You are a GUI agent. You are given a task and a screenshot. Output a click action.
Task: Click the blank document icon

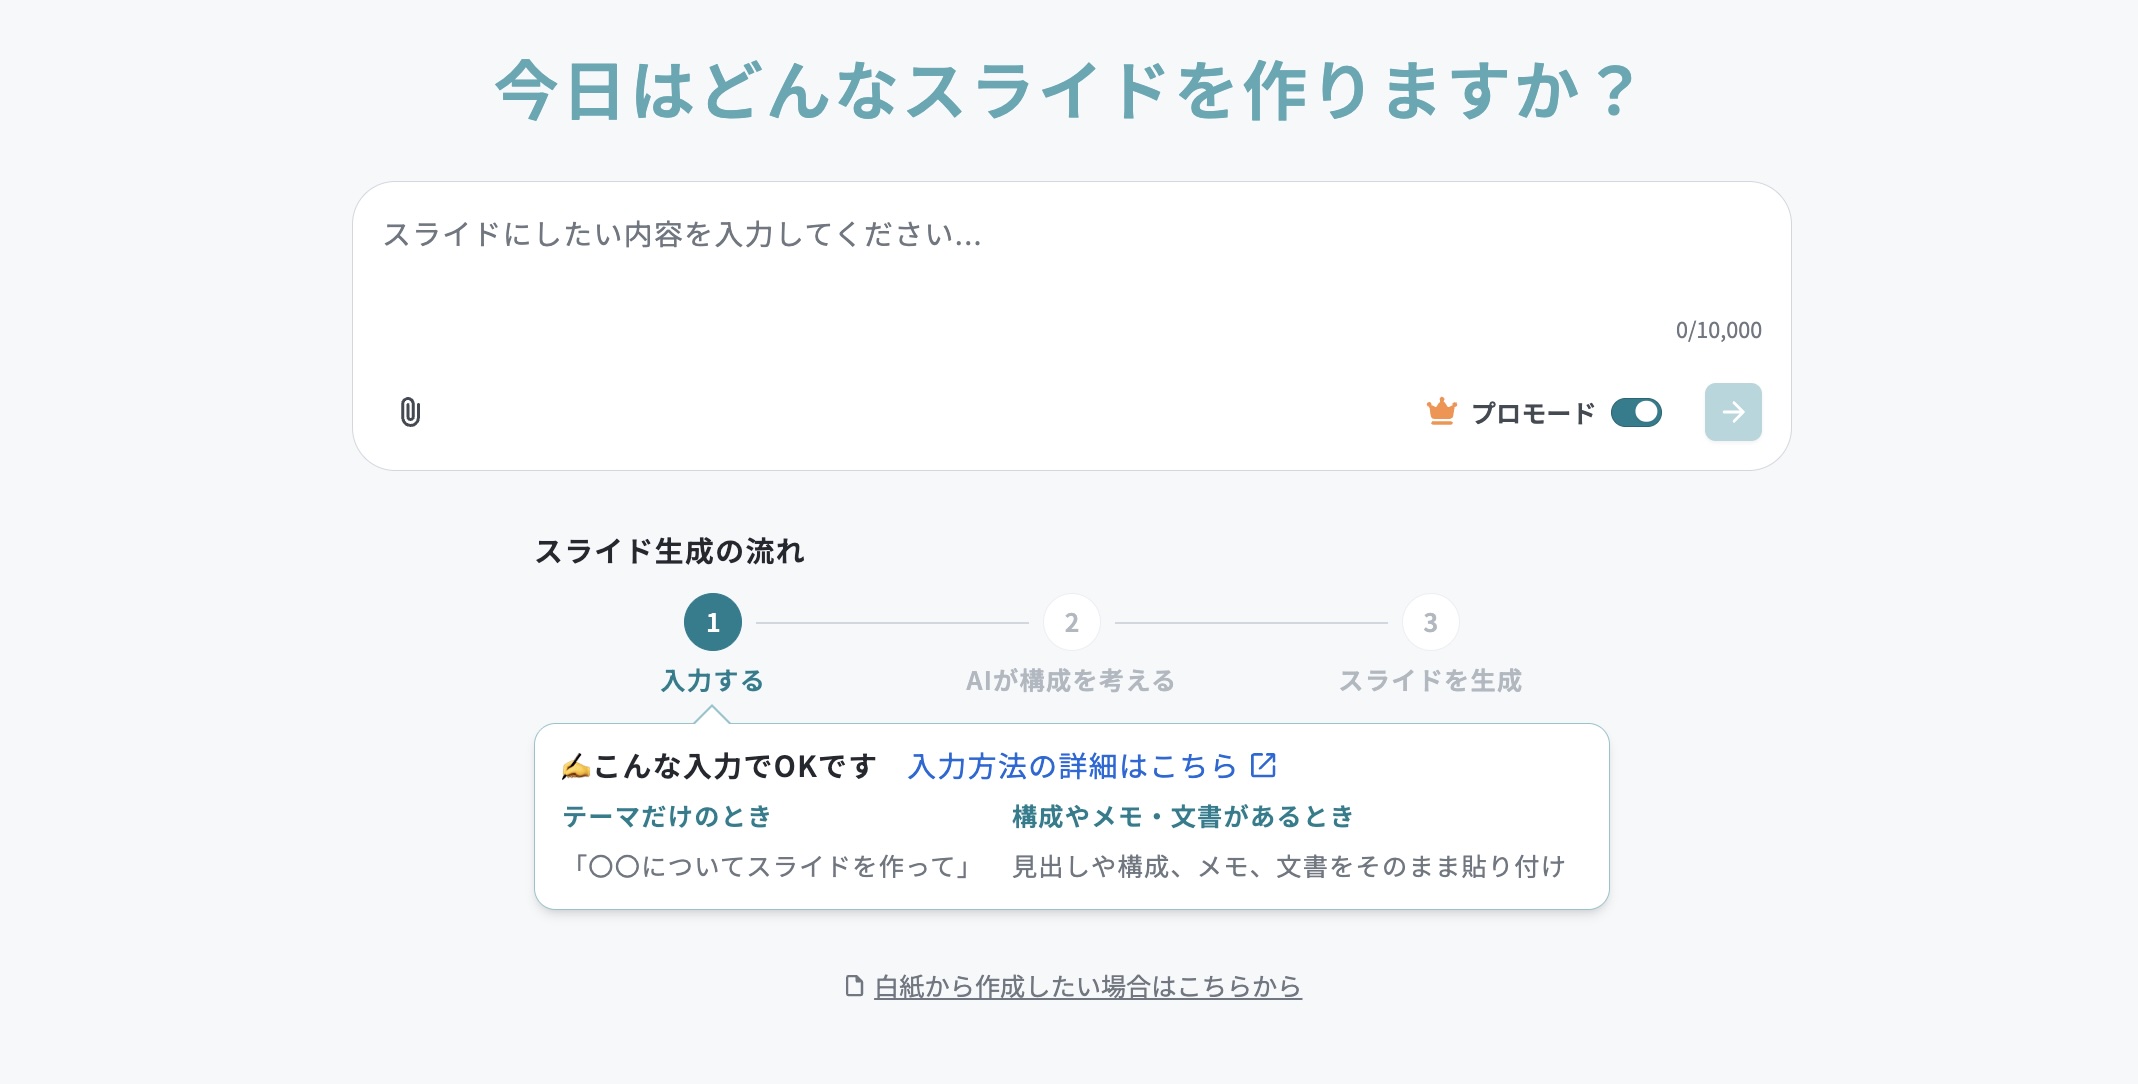[854, 986]
